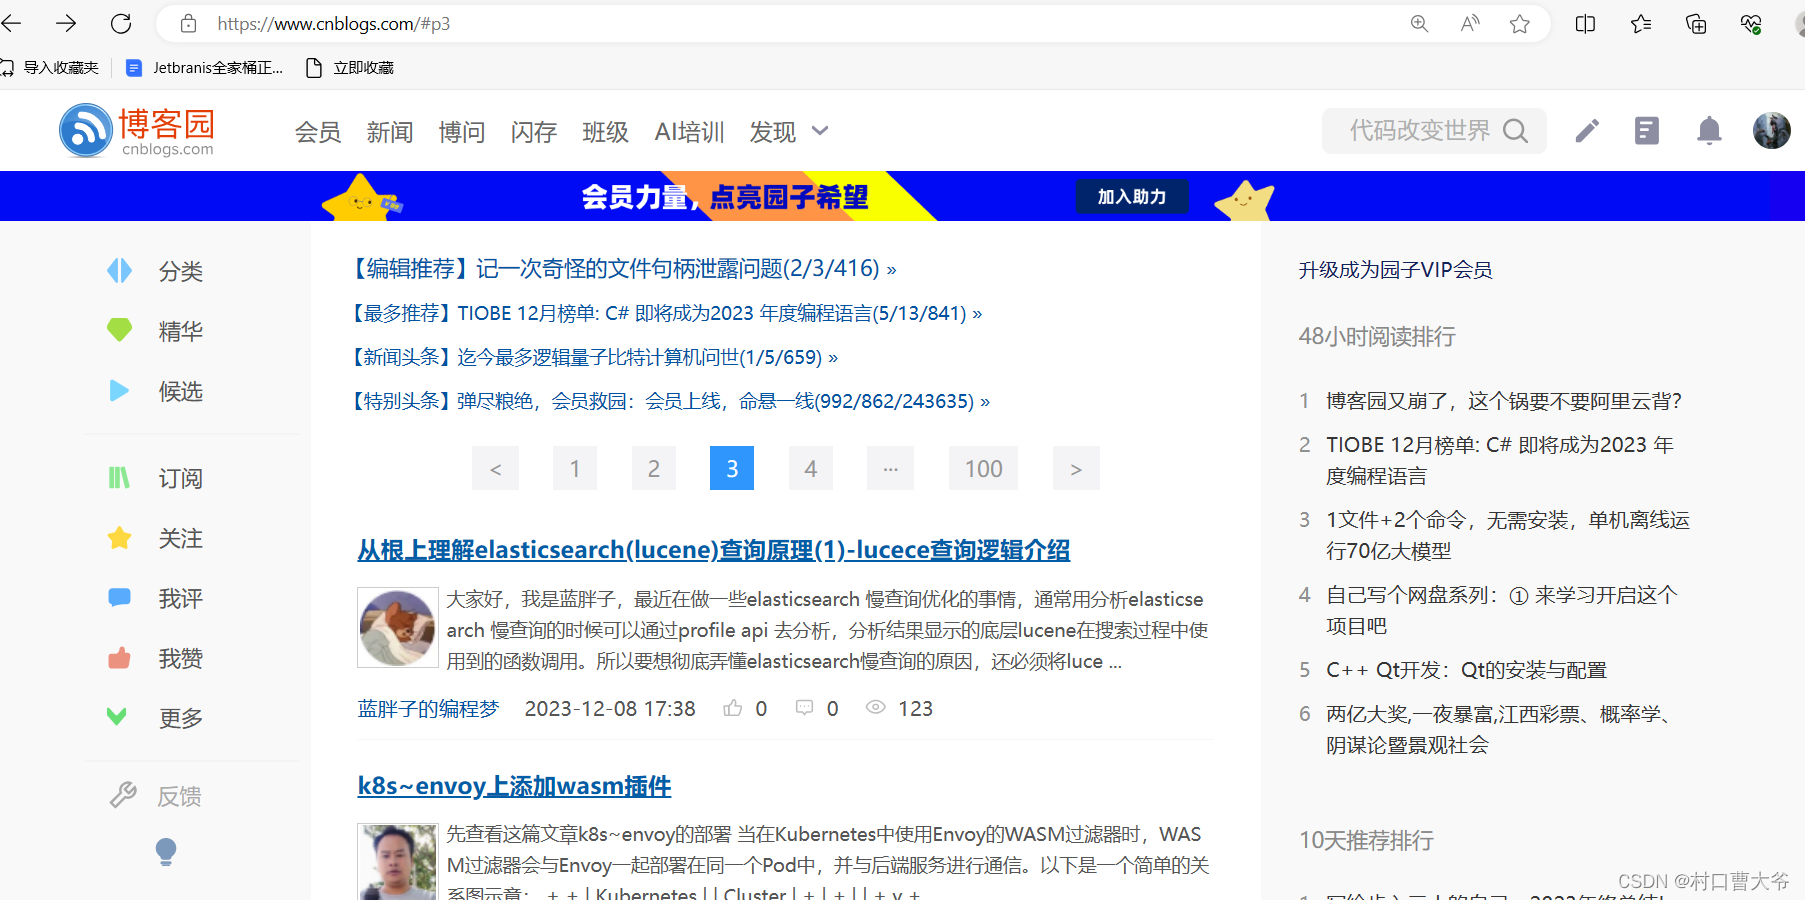The width and height of the screenshot is (1805, 900).
Task: Expand the 更多 sidebar item
Action: (x=180, y=717)
